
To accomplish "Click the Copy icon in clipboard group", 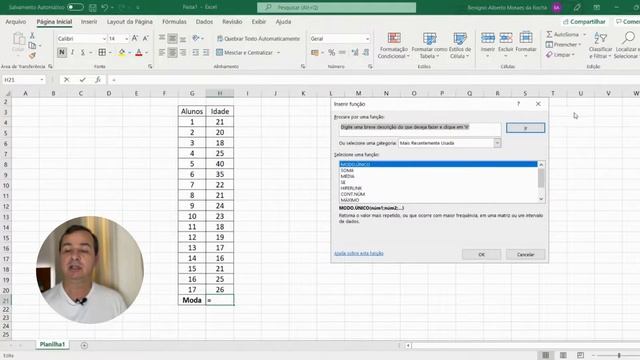I will pyautogui.click(x=32, y=45).
